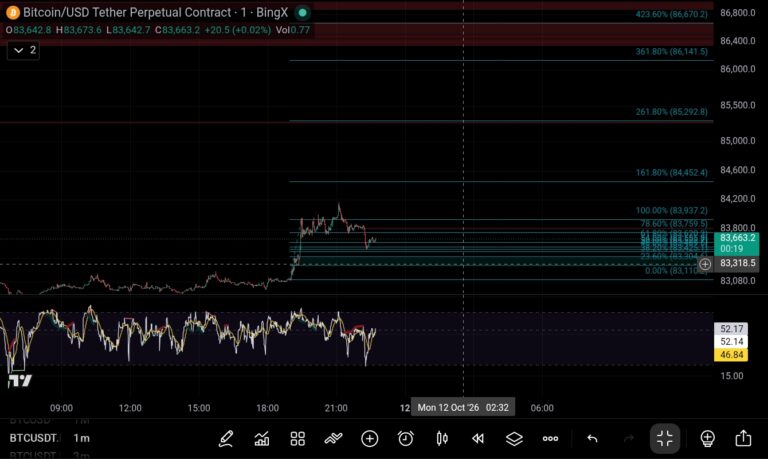
Task: Click the 09:00 time axis label
Action: click(x=61, y=408)
